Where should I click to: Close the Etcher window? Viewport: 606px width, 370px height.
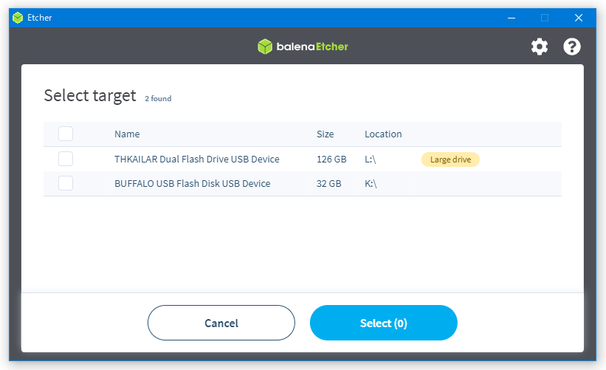tap(578, 18)
